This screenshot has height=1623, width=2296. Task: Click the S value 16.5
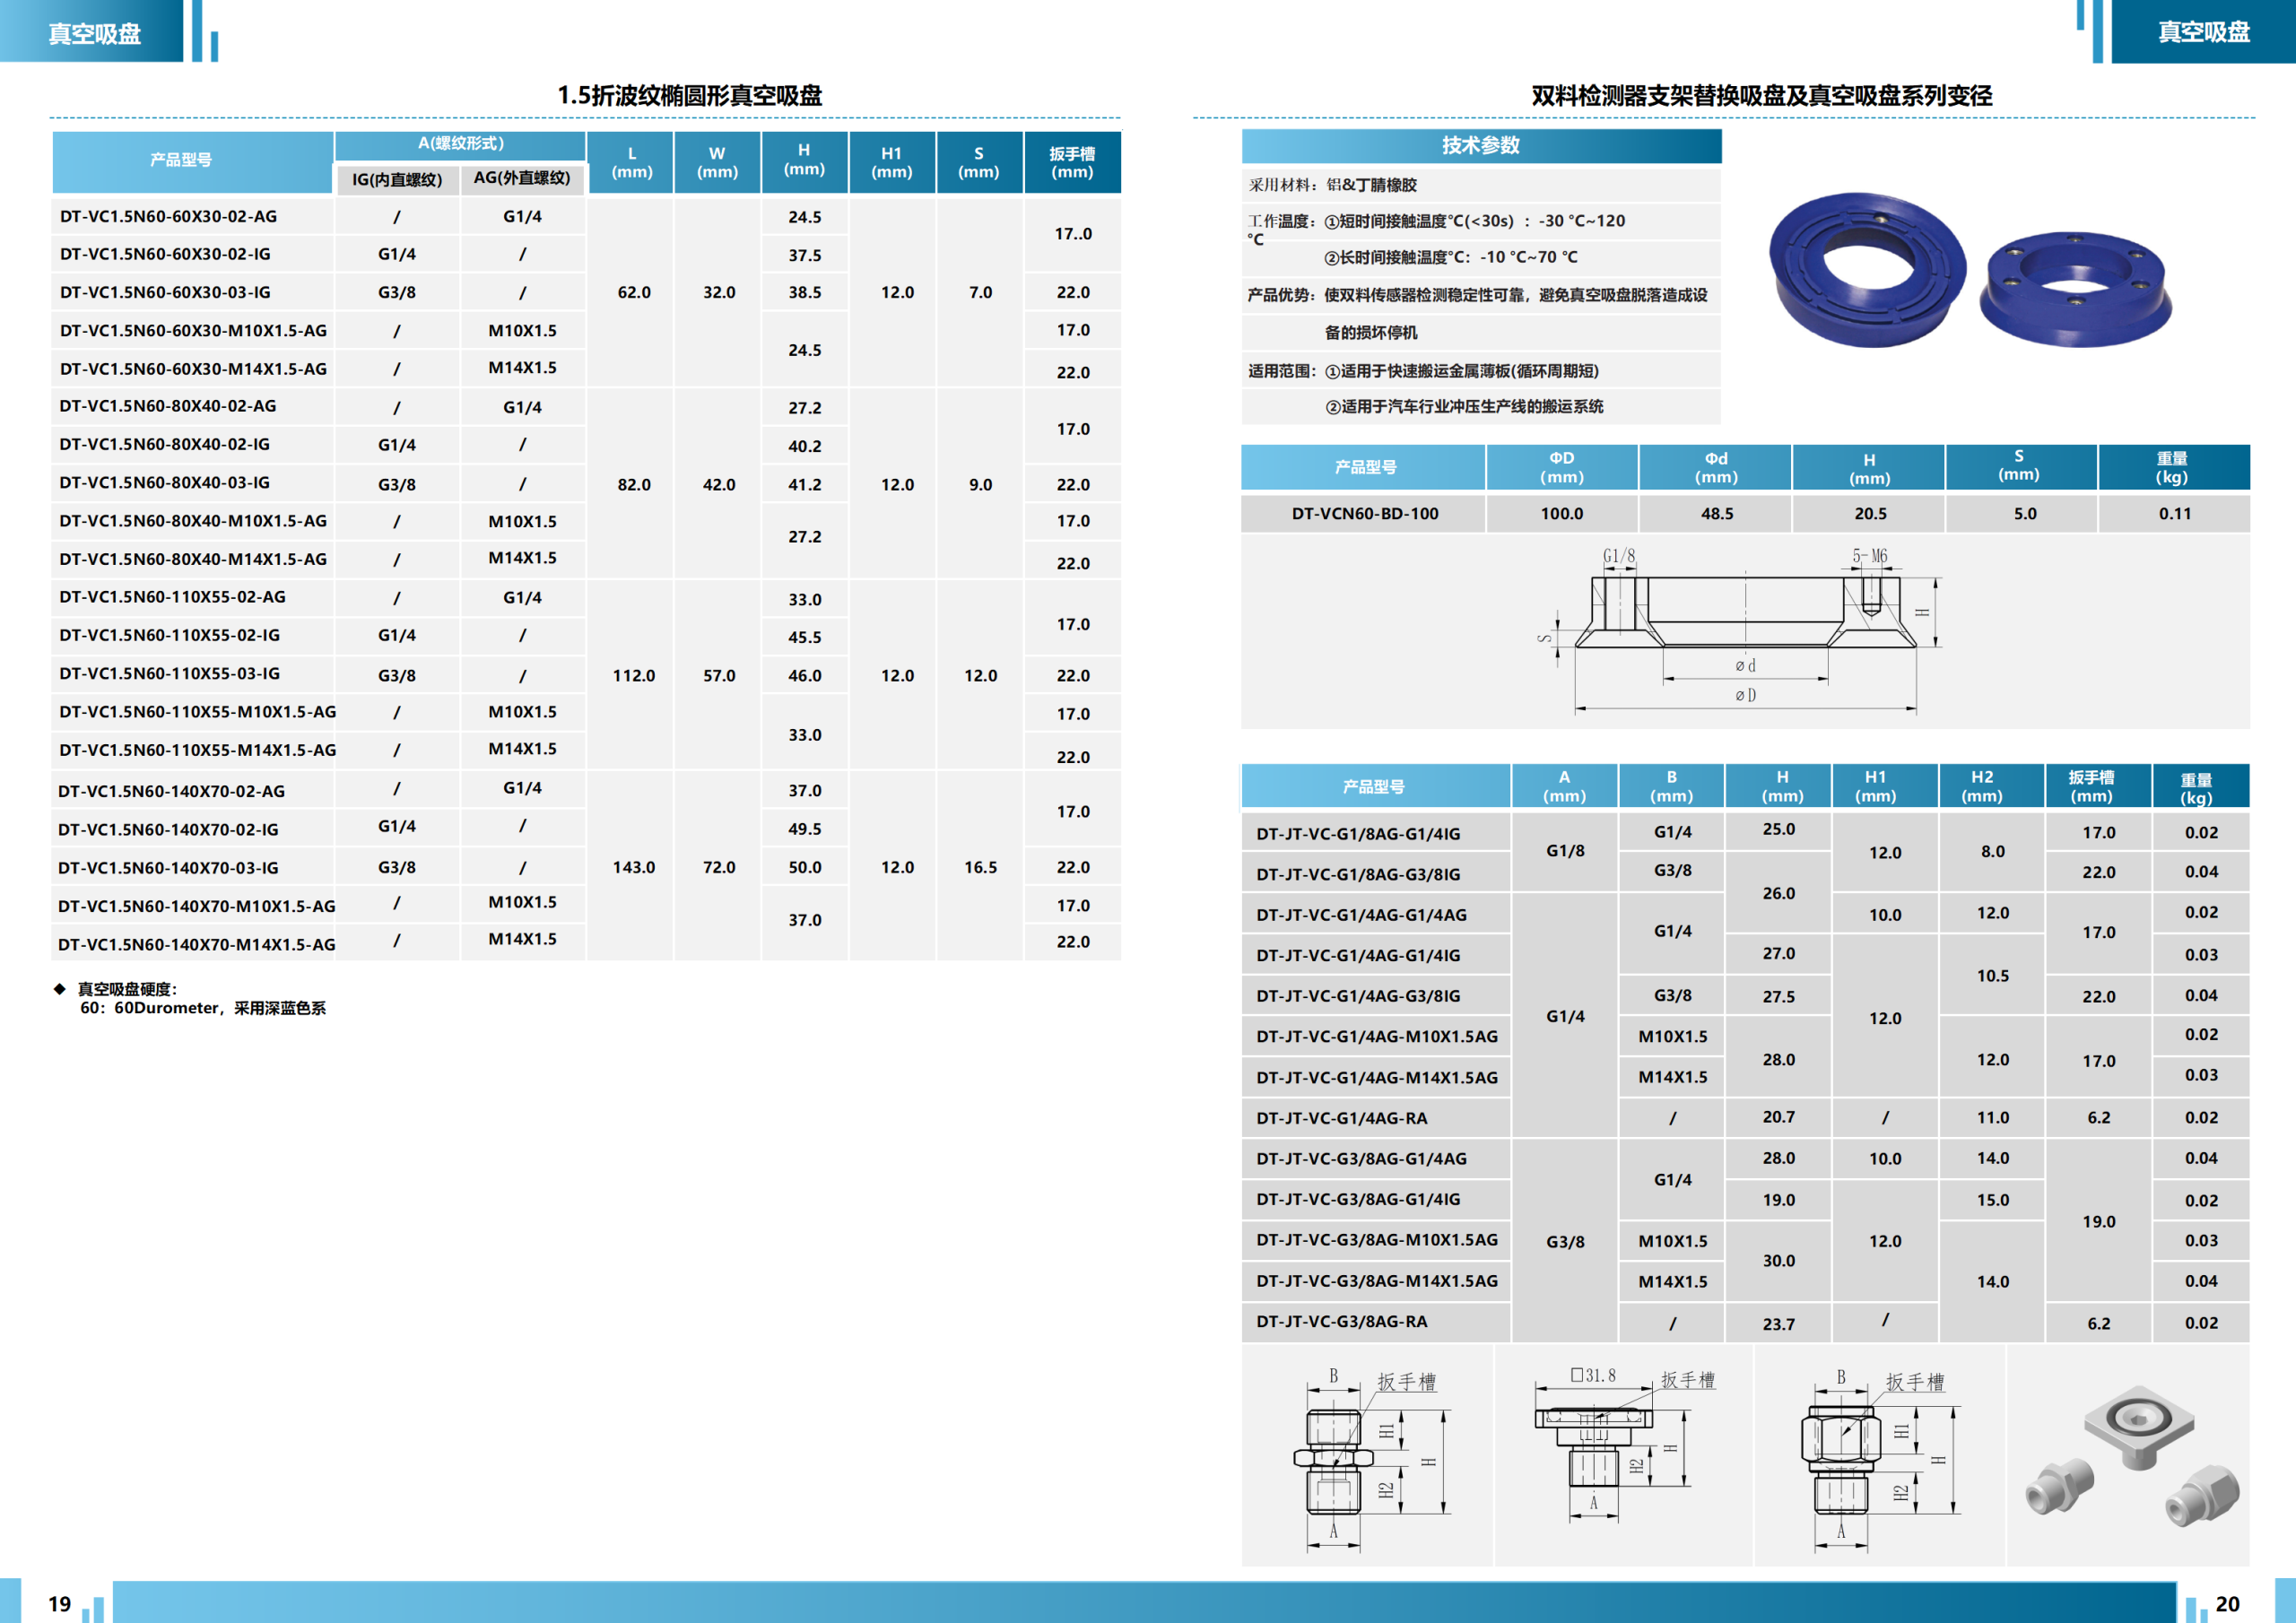(980, 867)
